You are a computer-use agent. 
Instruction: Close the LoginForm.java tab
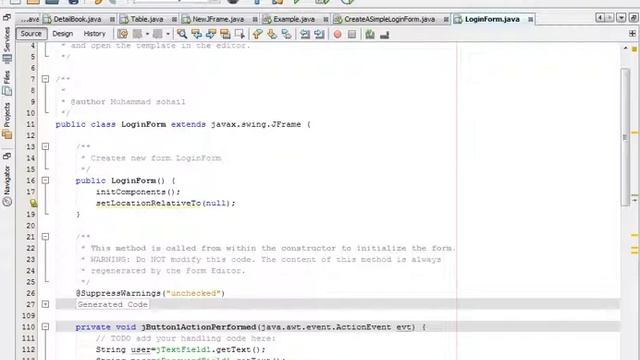pyautogui.click(x=530, y=20)
